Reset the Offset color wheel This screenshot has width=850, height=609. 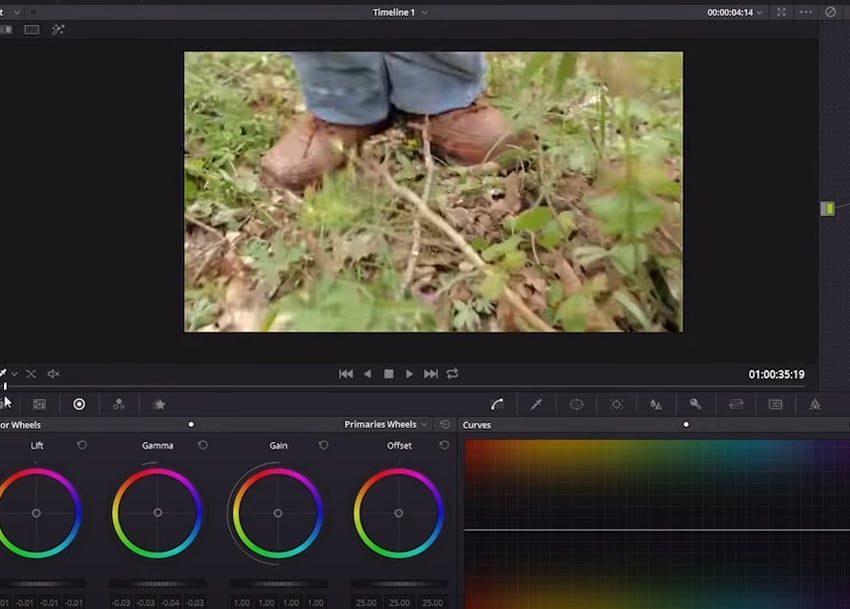click(x=444, y=445)
